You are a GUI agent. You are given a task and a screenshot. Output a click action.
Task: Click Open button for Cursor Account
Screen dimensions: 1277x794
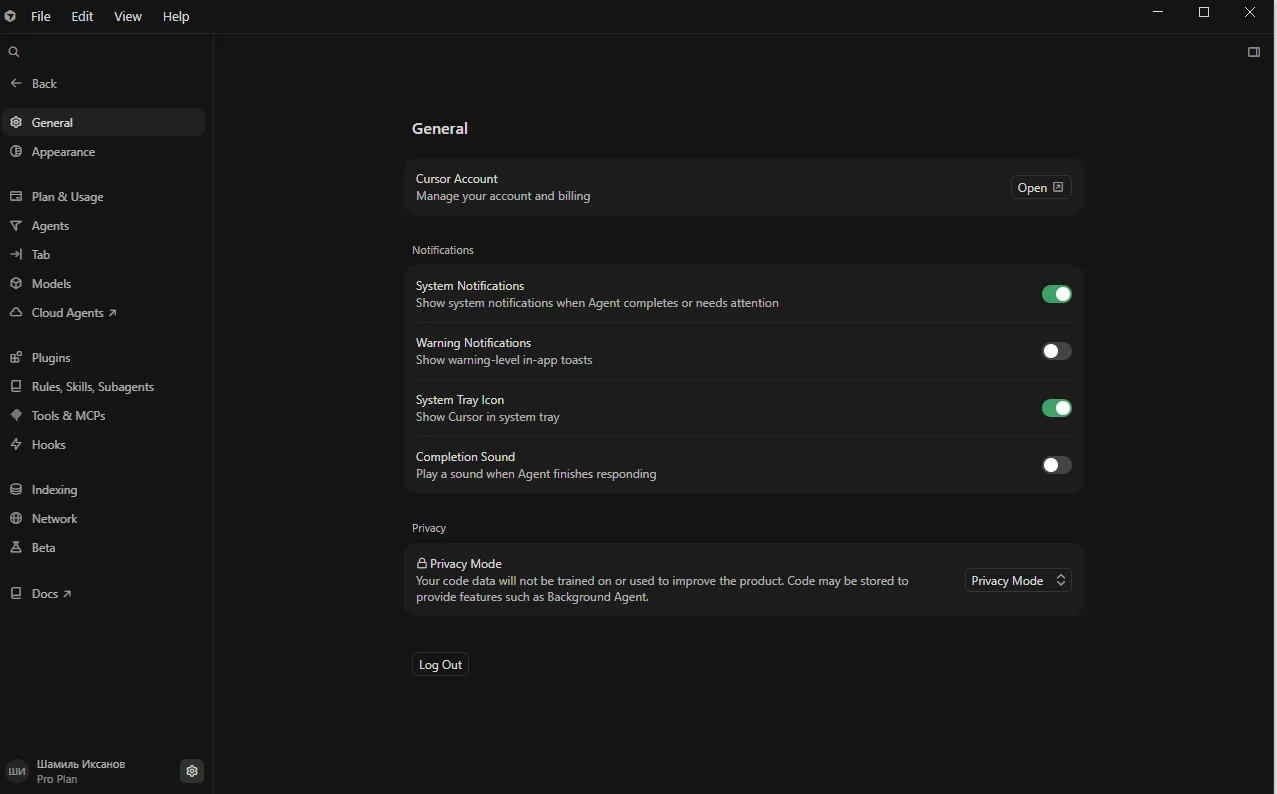tap(1040, 188)
